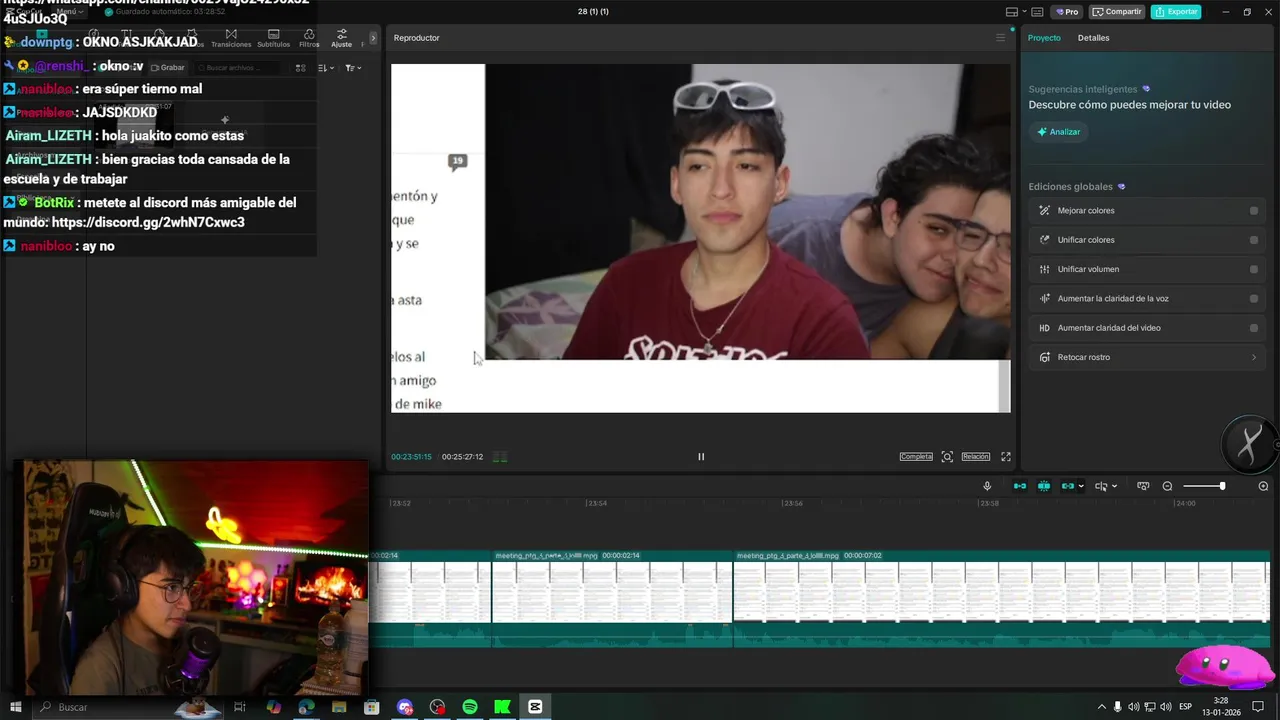
Task: Open Microsoft Edge from the taskbar
Action: pos(306,707)
